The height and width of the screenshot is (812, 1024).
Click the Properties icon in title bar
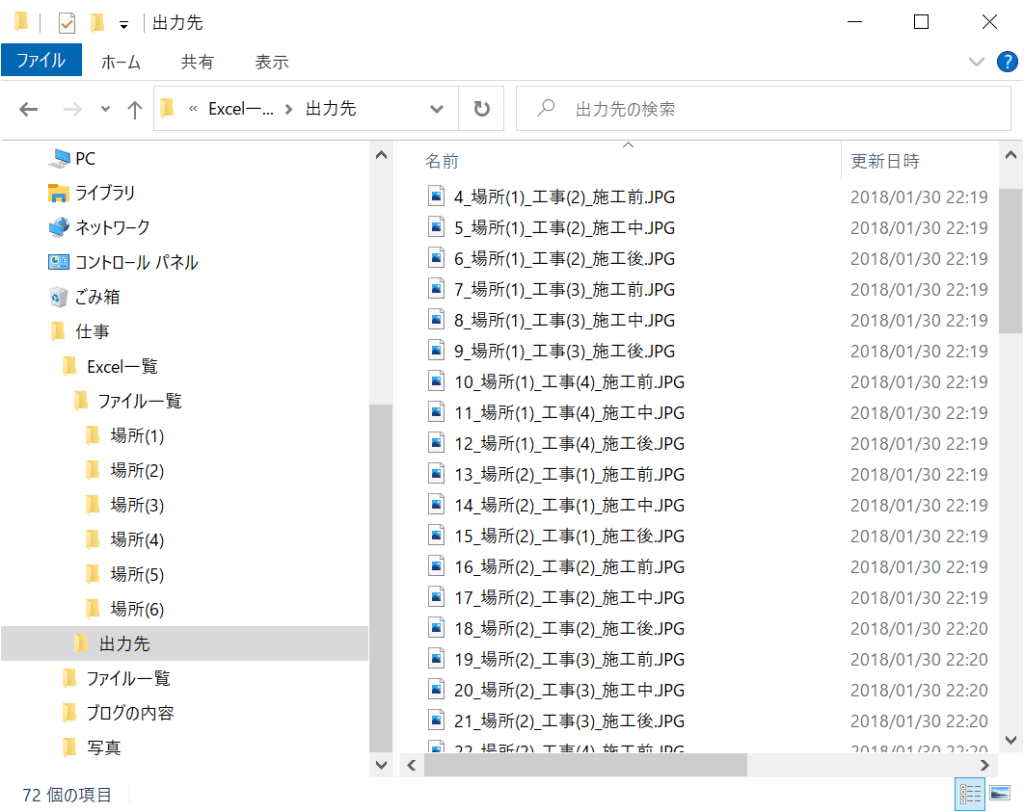click(x=68, y=22)
